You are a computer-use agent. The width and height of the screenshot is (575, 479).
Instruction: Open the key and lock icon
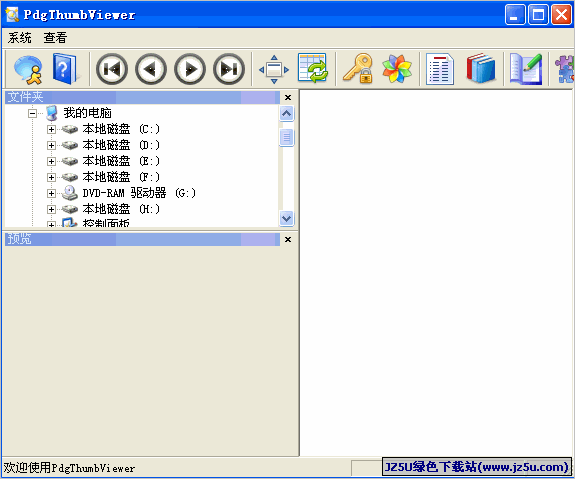click(x=358, y=69)
